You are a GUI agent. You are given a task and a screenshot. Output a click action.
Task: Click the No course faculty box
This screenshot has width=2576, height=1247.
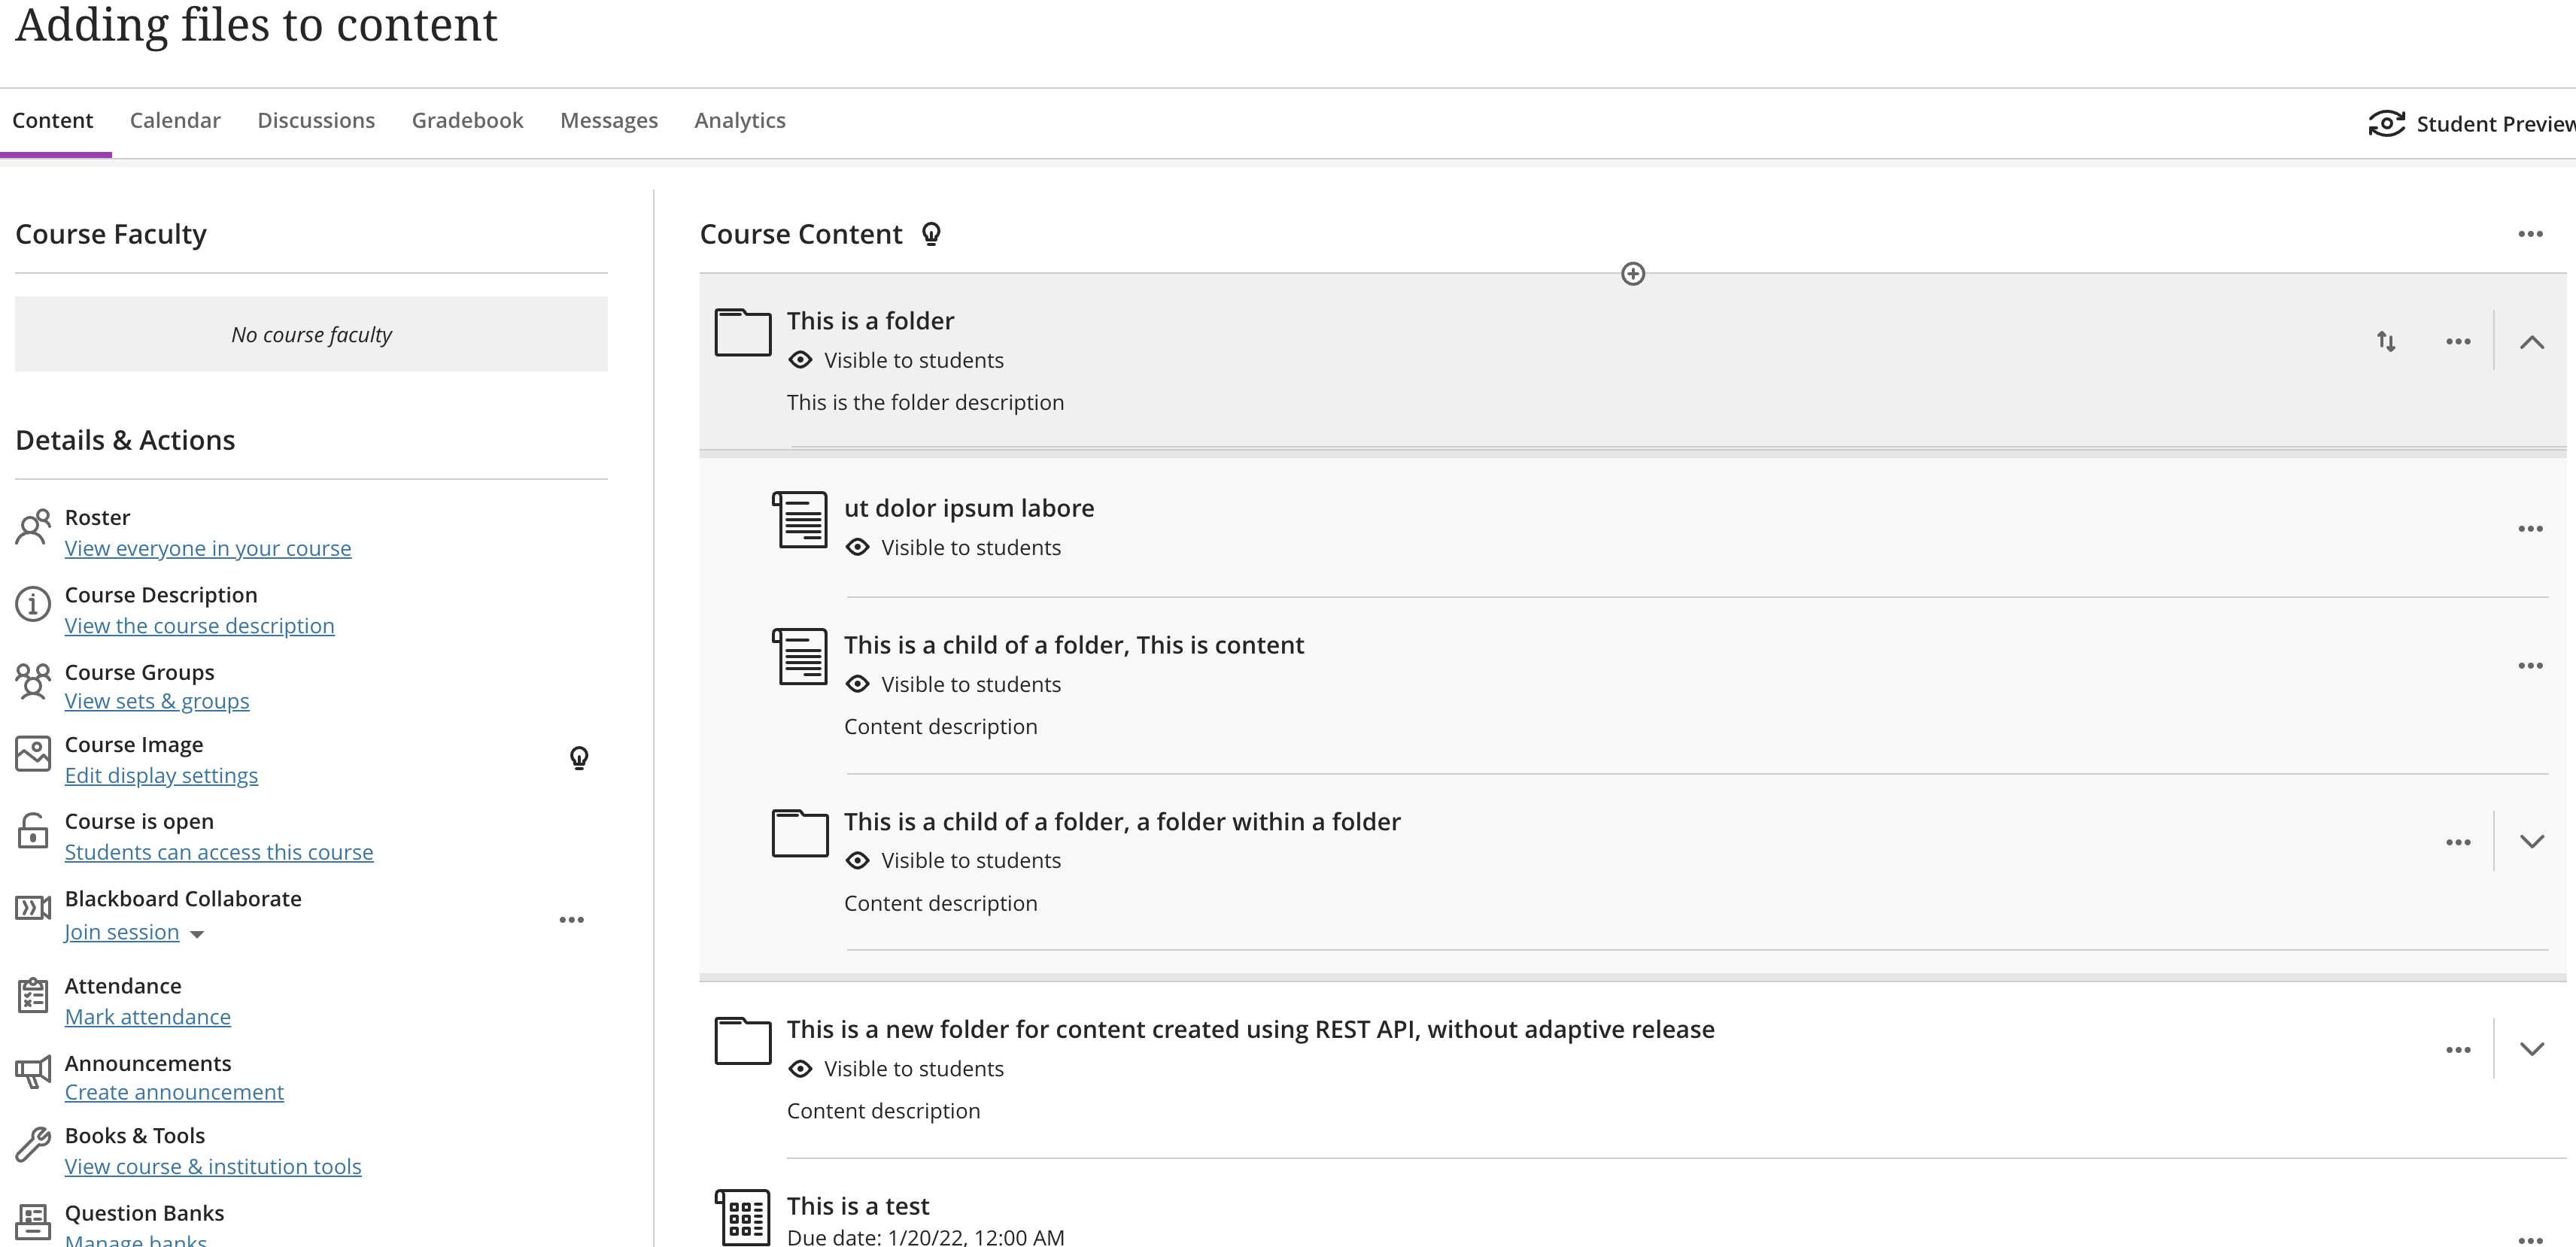(311, 334)
